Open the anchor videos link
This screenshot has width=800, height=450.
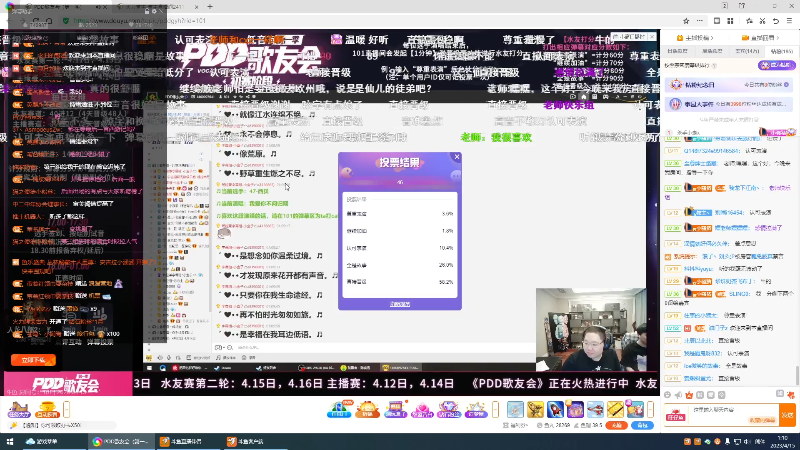(x=694, y=38)
